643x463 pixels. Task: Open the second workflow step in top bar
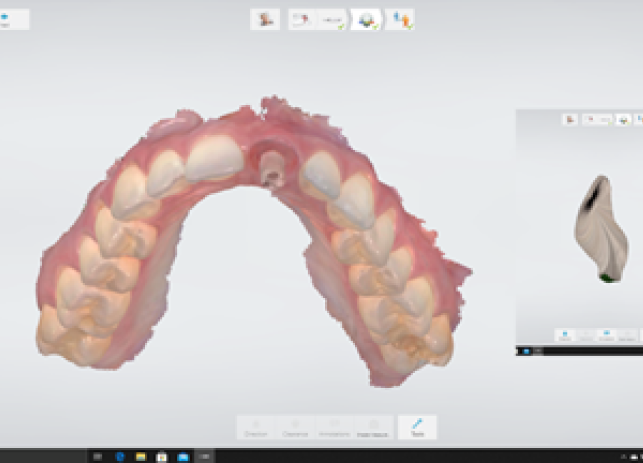[x=300, y=19]
